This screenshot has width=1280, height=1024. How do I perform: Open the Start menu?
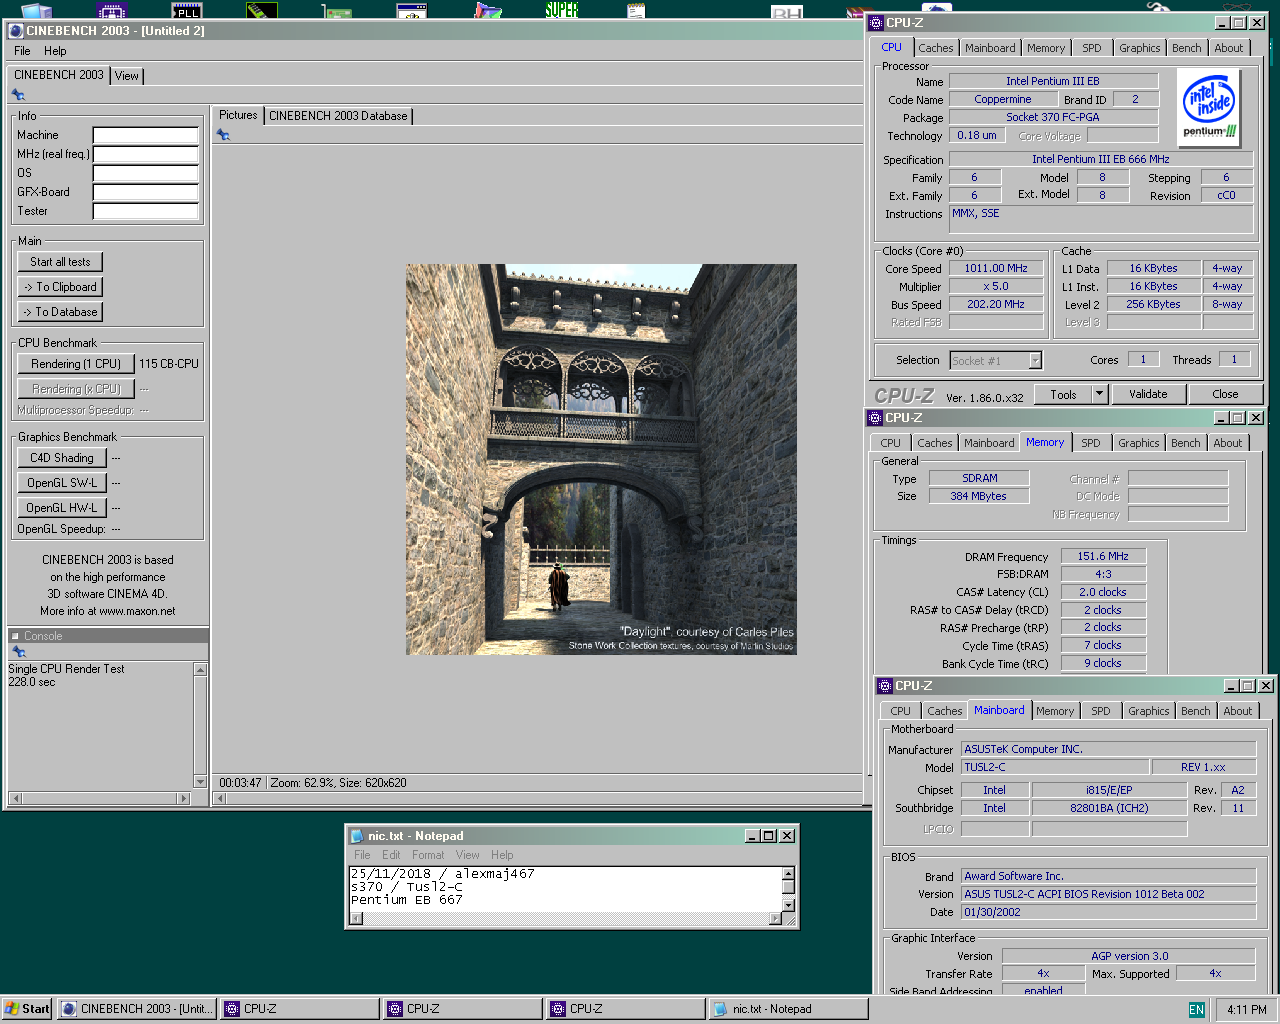coord(27,1009)
